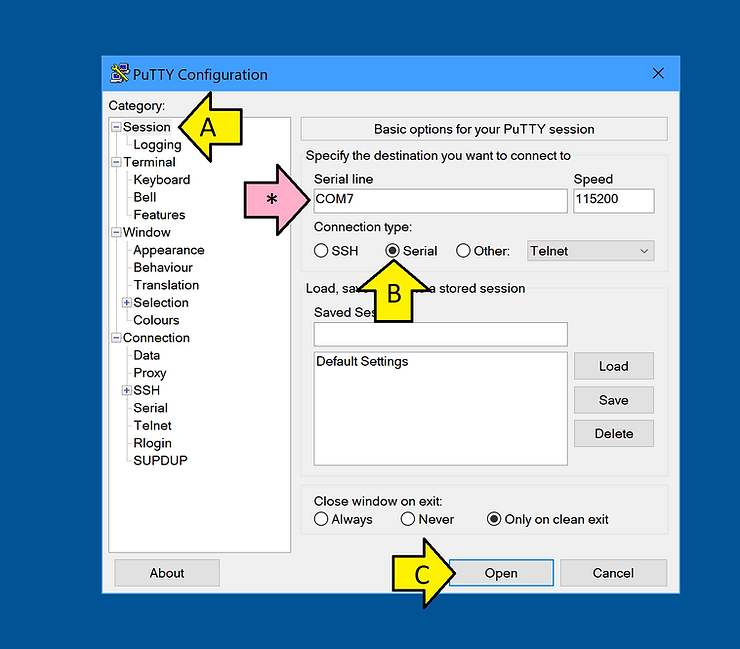Select Default Settings in saved sessions list
Image resolution: width=740 pixels, height=649 pixels.
click(x=362, y=362)
